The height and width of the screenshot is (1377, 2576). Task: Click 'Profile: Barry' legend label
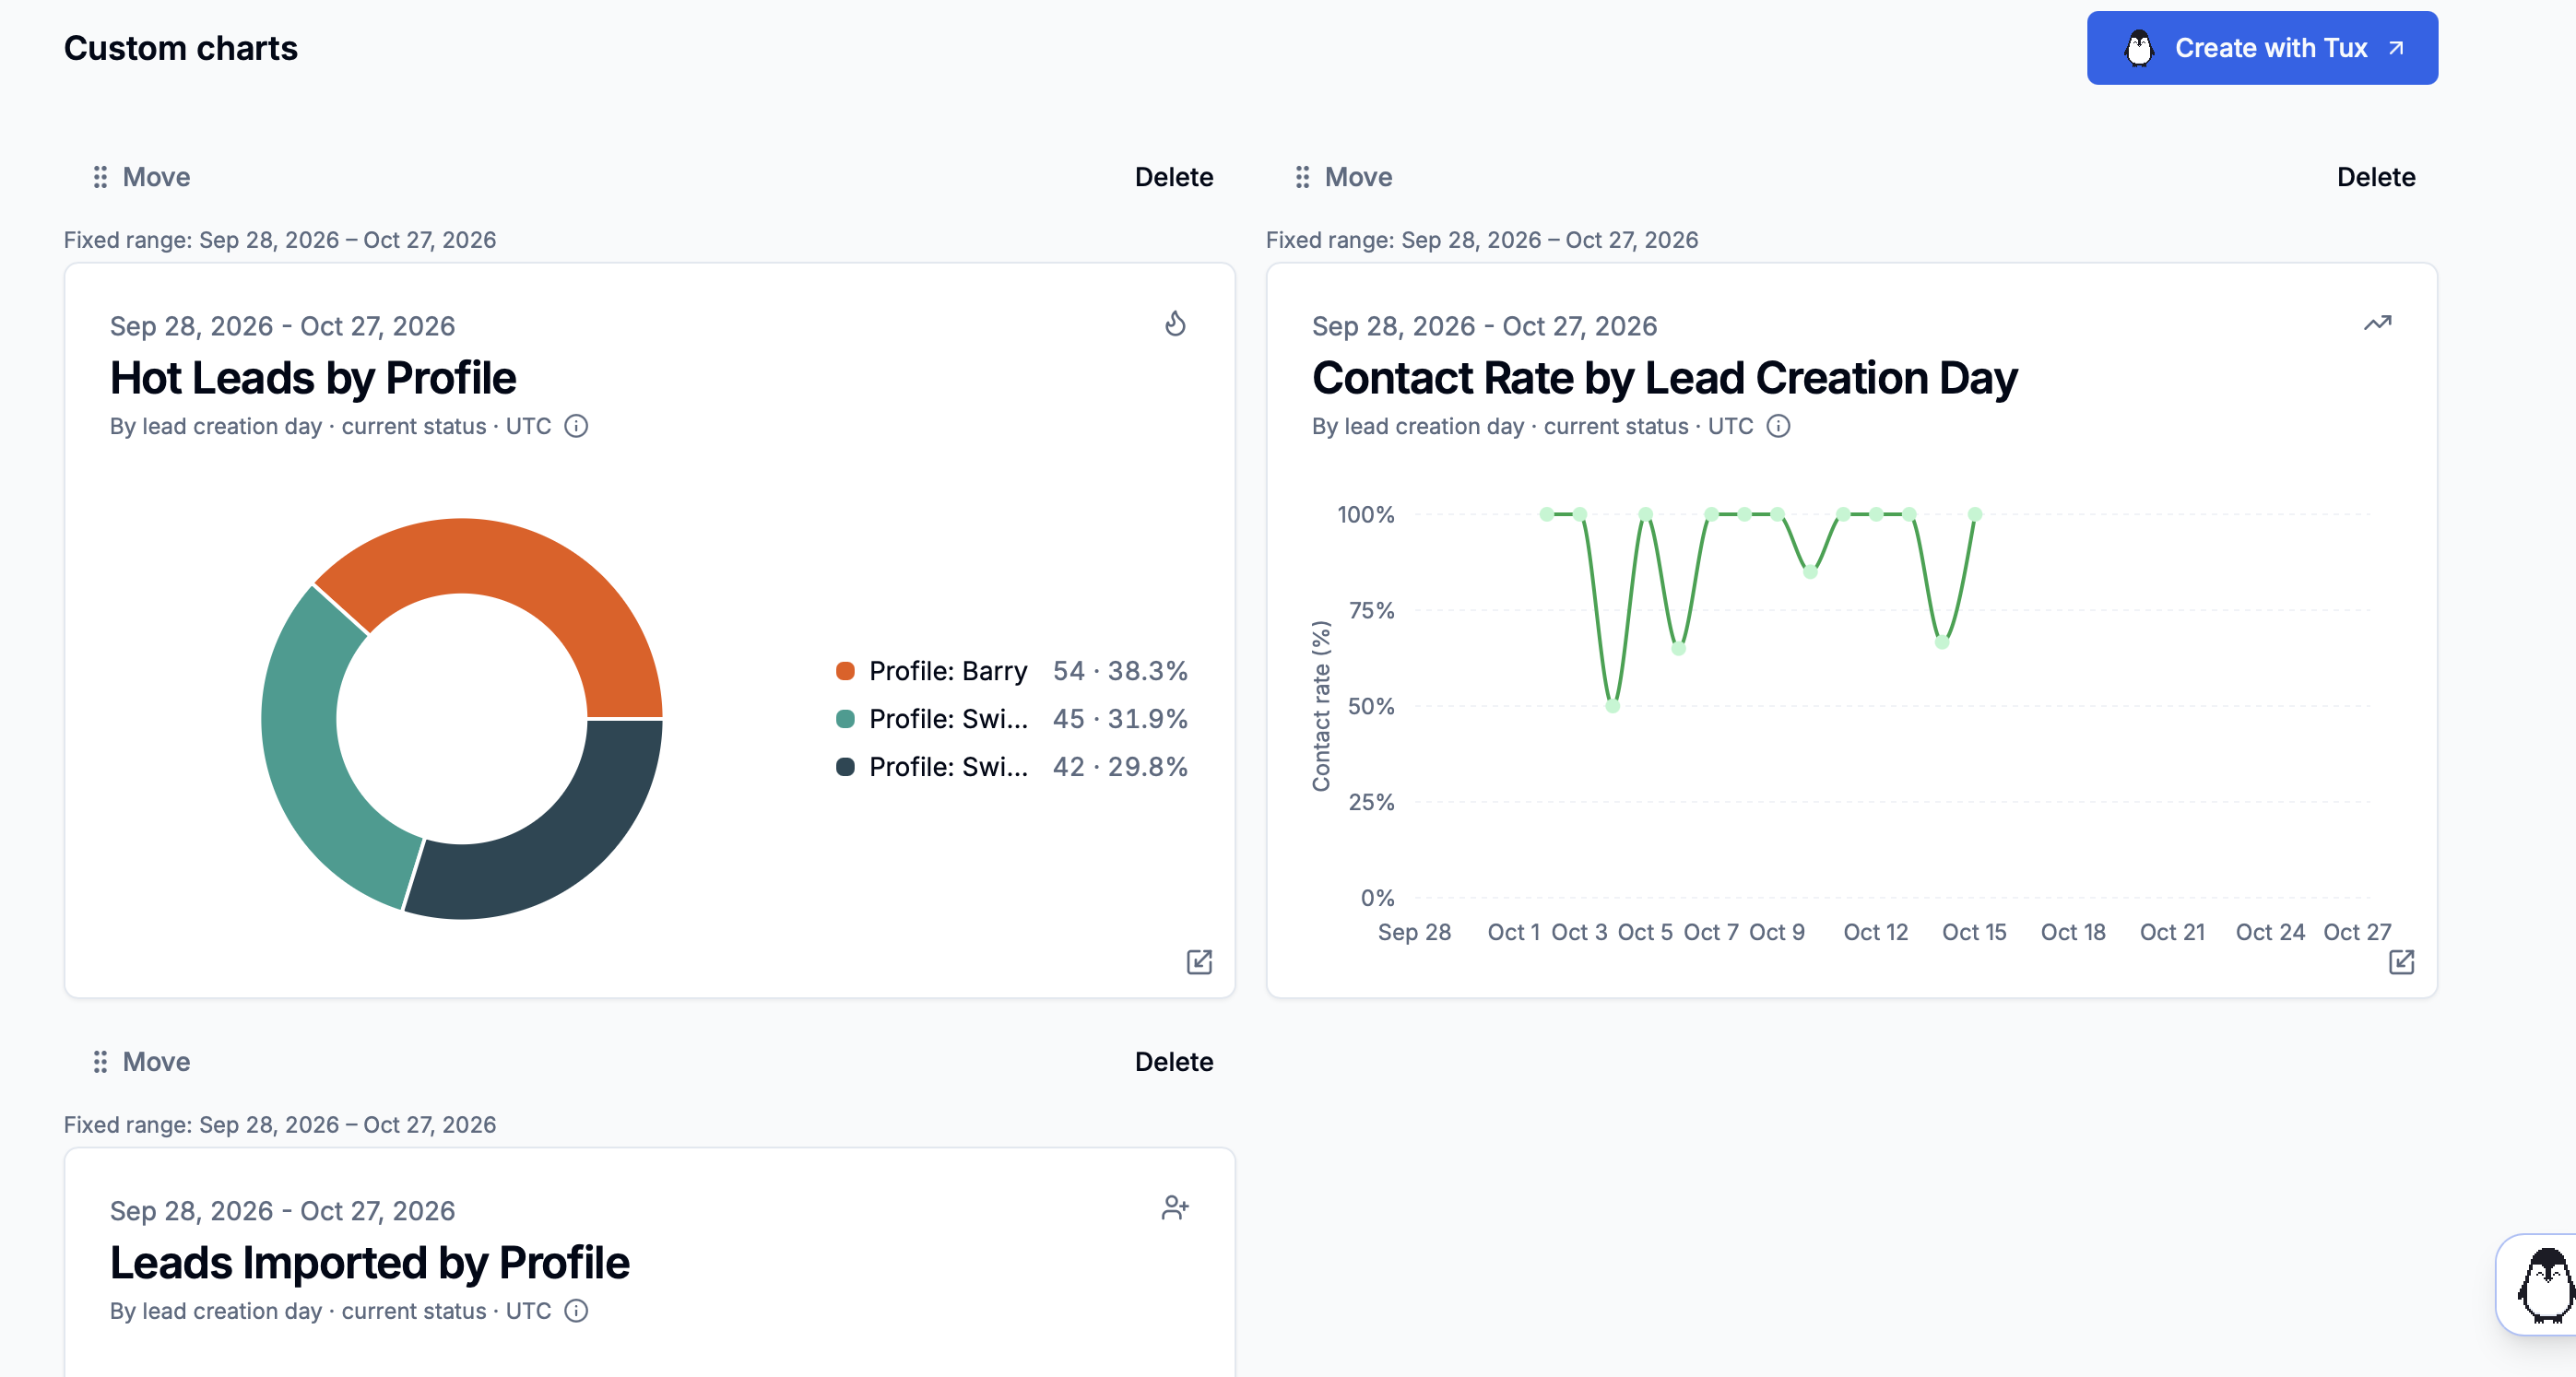pos(948,671)
